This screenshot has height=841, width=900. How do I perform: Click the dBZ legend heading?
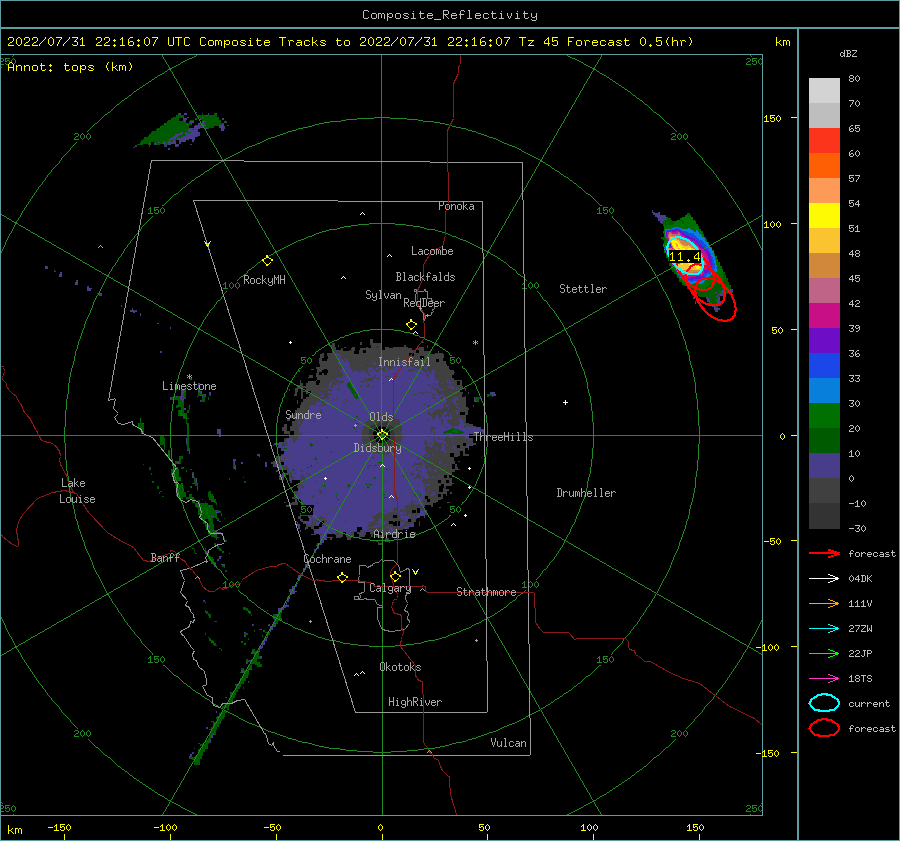click(x=848, y=53)
